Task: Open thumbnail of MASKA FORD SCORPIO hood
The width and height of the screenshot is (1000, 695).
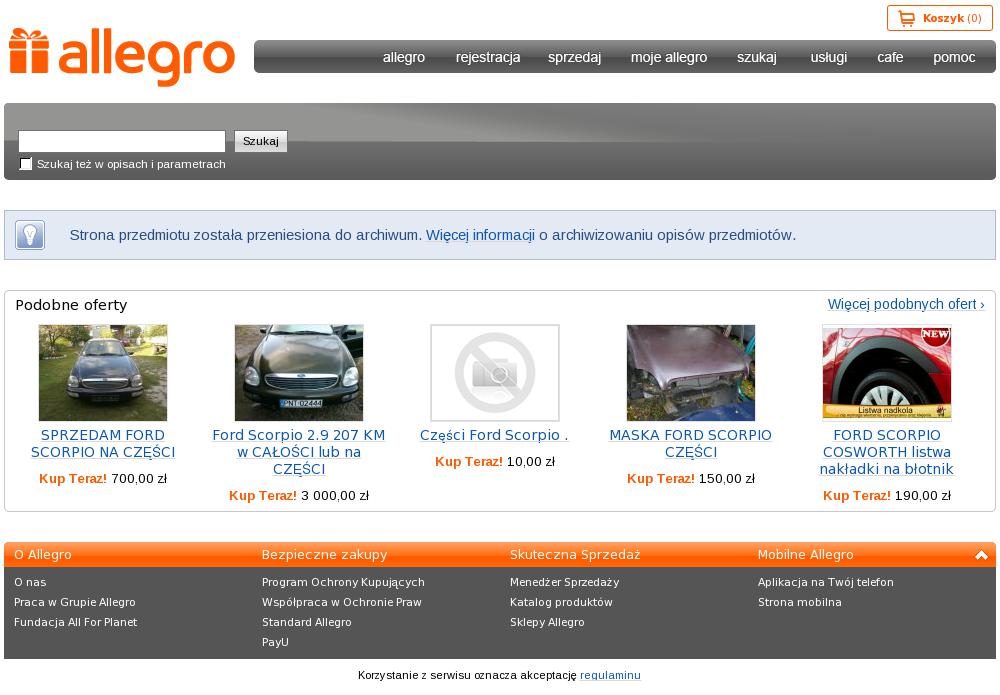Action: tap(691, 372)
